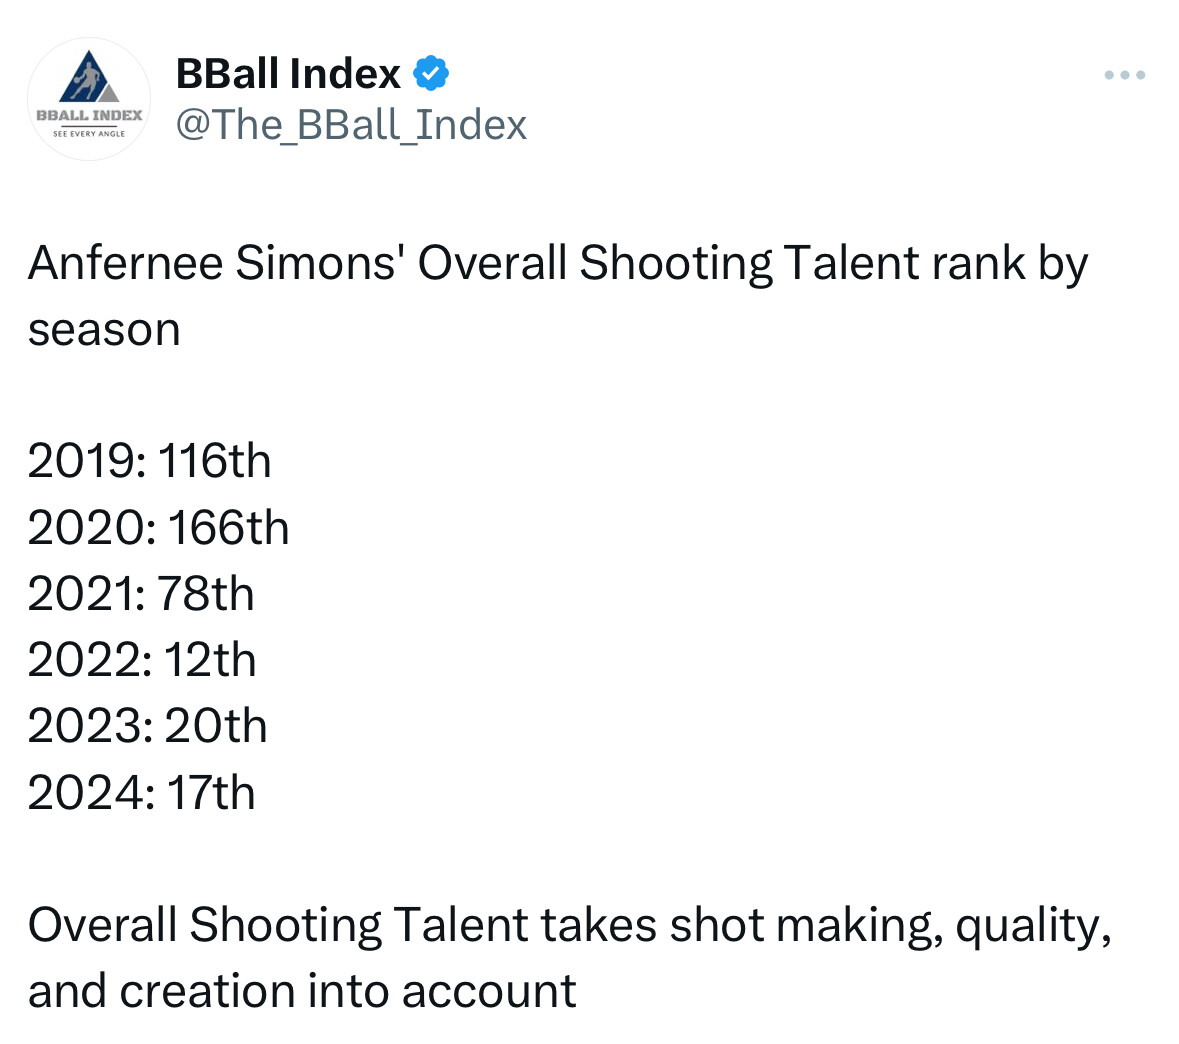Click the @The_BBall_Index handle
This screenshot has width=1179, height=1044.
click(351, 125)
